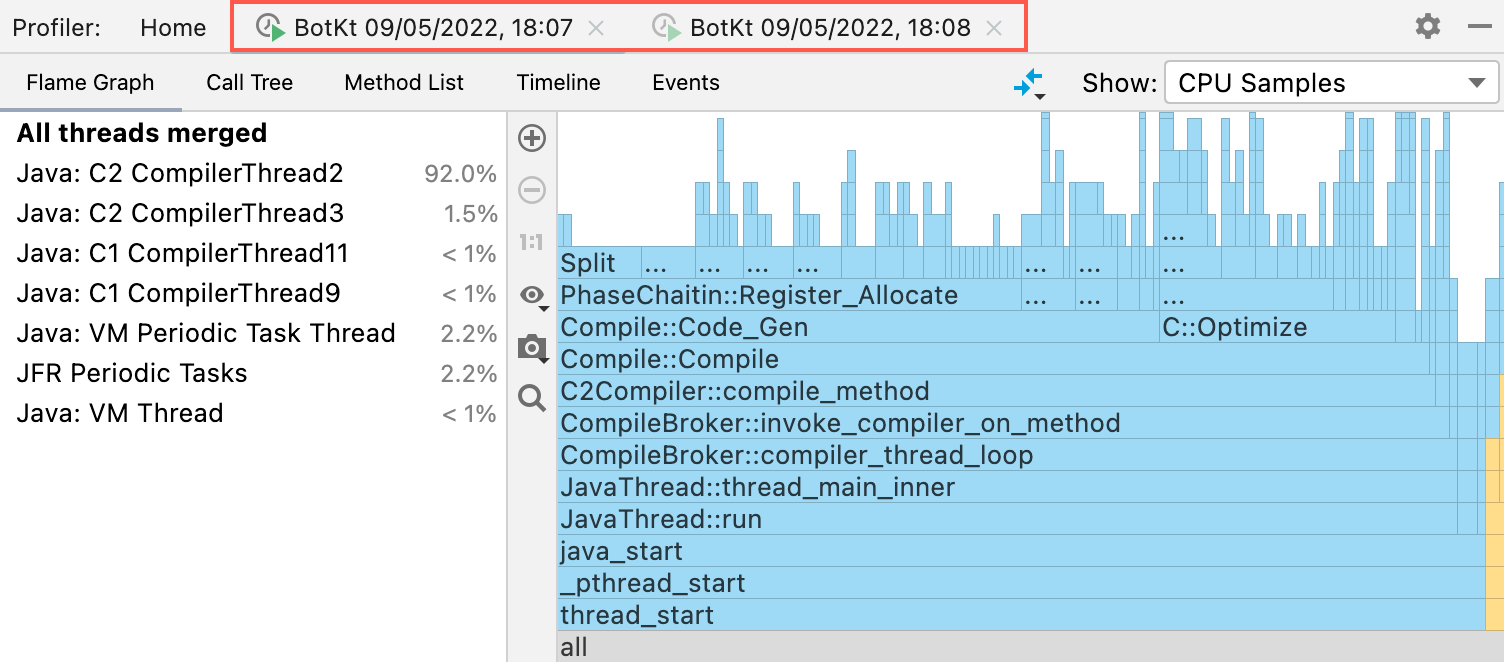The height and width of the screenshot is (662, 1504).
Task: Reset flame graph zoom to 1:1
Action: pyautogui.click(x=532, y=242)
